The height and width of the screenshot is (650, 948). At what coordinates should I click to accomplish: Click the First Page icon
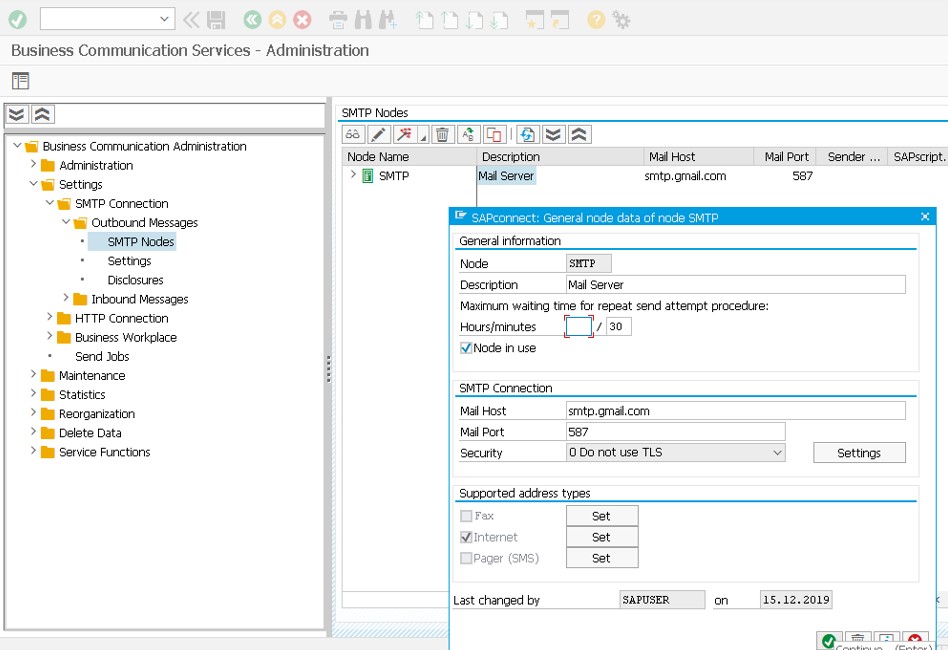pos(425,20)
